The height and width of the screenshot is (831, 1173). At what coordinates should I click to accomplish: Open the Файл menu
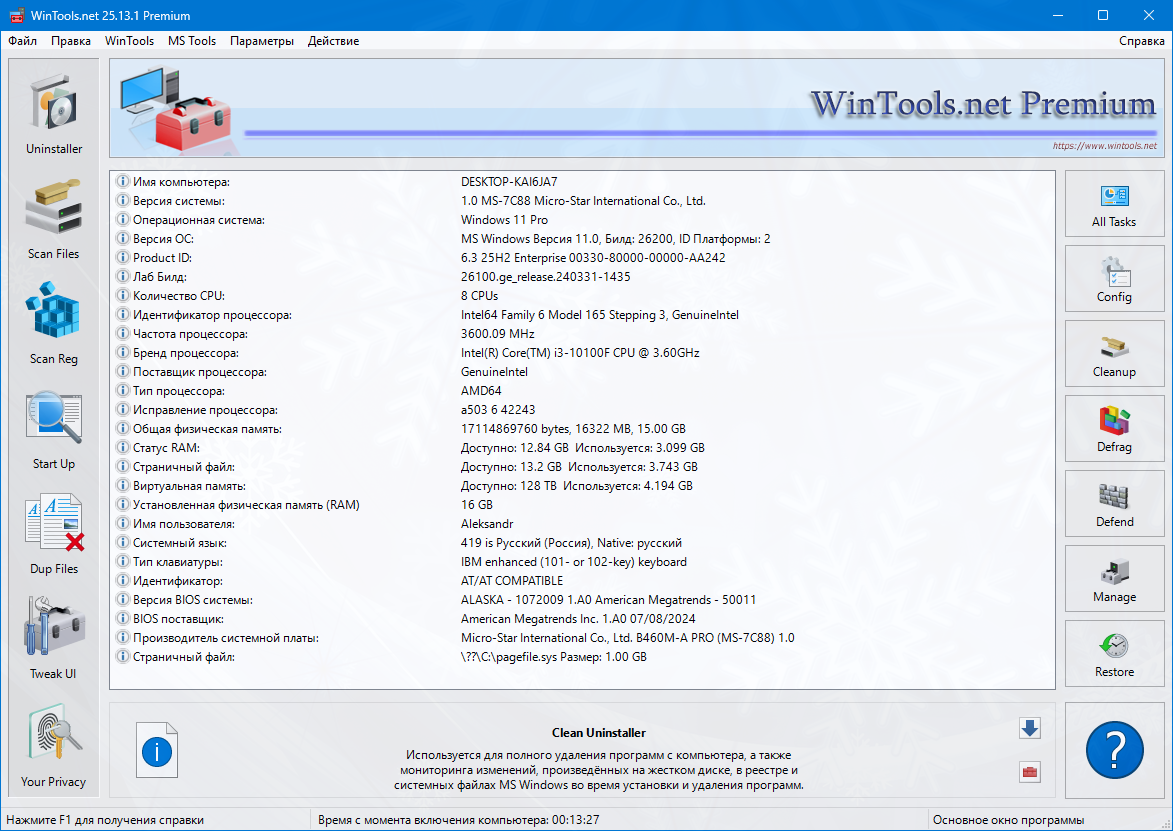coord(23,41)
